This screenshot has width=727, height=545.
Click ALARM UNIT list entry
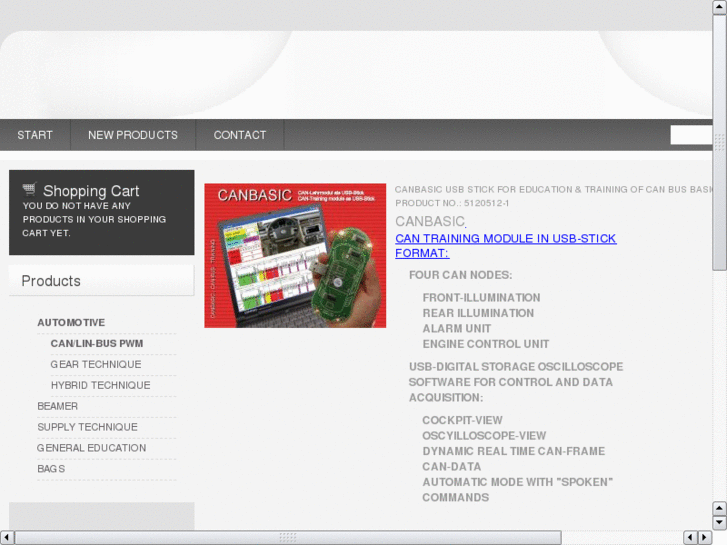(x=456, y=328)
